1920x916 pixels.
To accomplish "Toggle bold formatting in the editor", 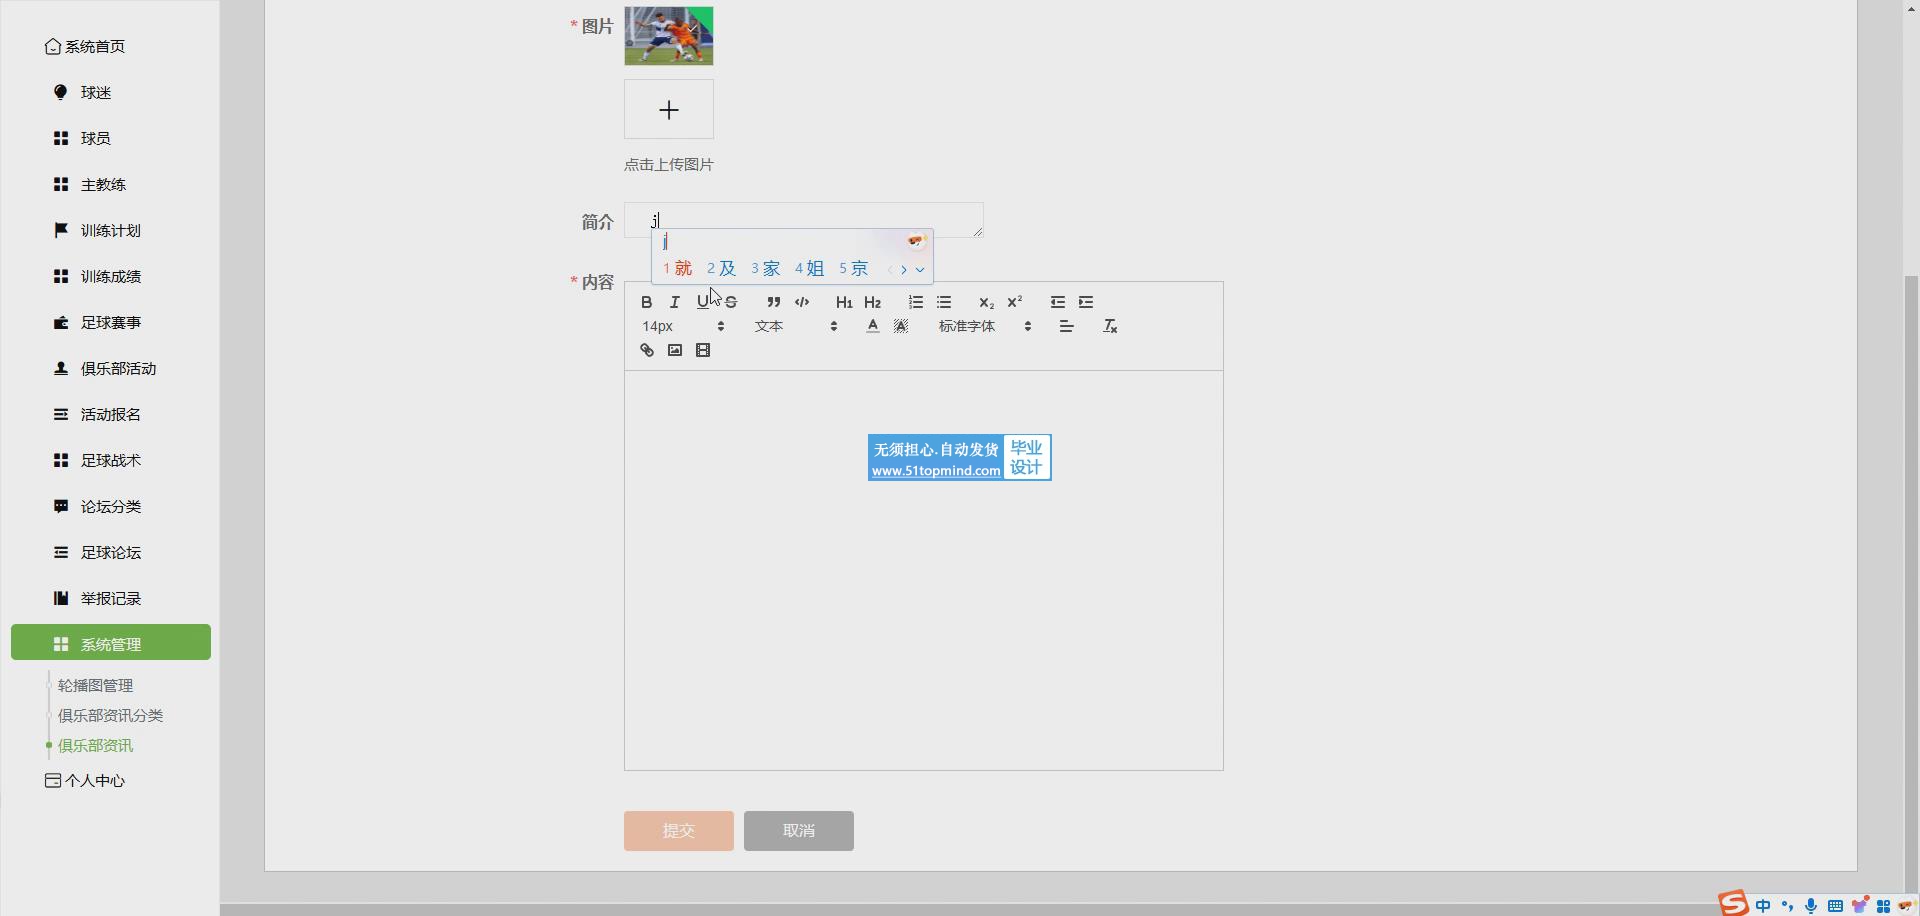I will point(646,302).
